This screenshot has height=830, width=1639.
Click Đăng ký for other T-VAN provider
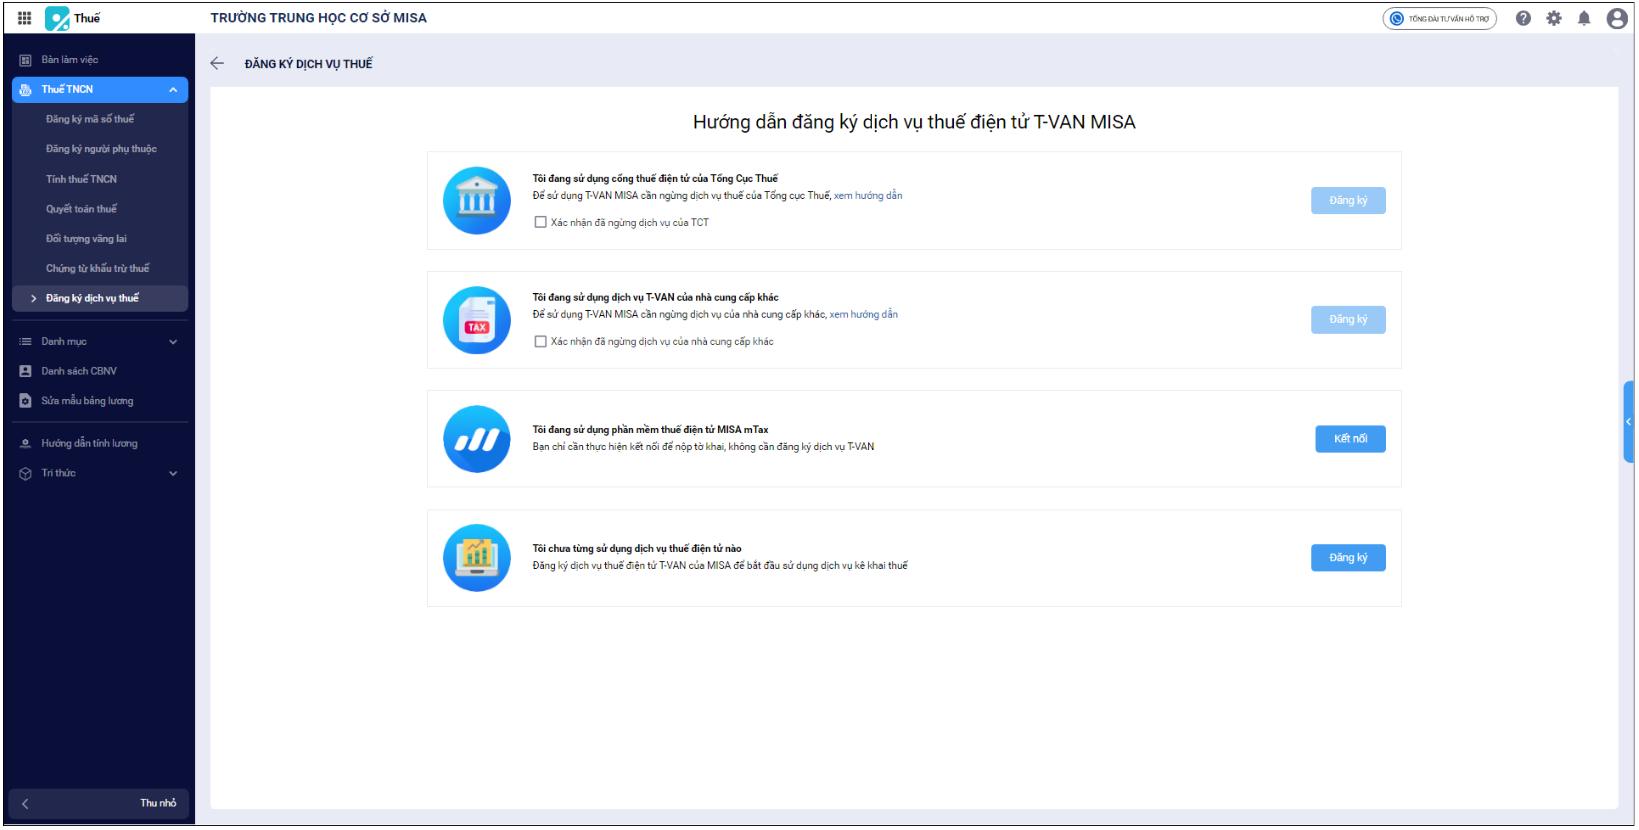[x=1348, y=319]
